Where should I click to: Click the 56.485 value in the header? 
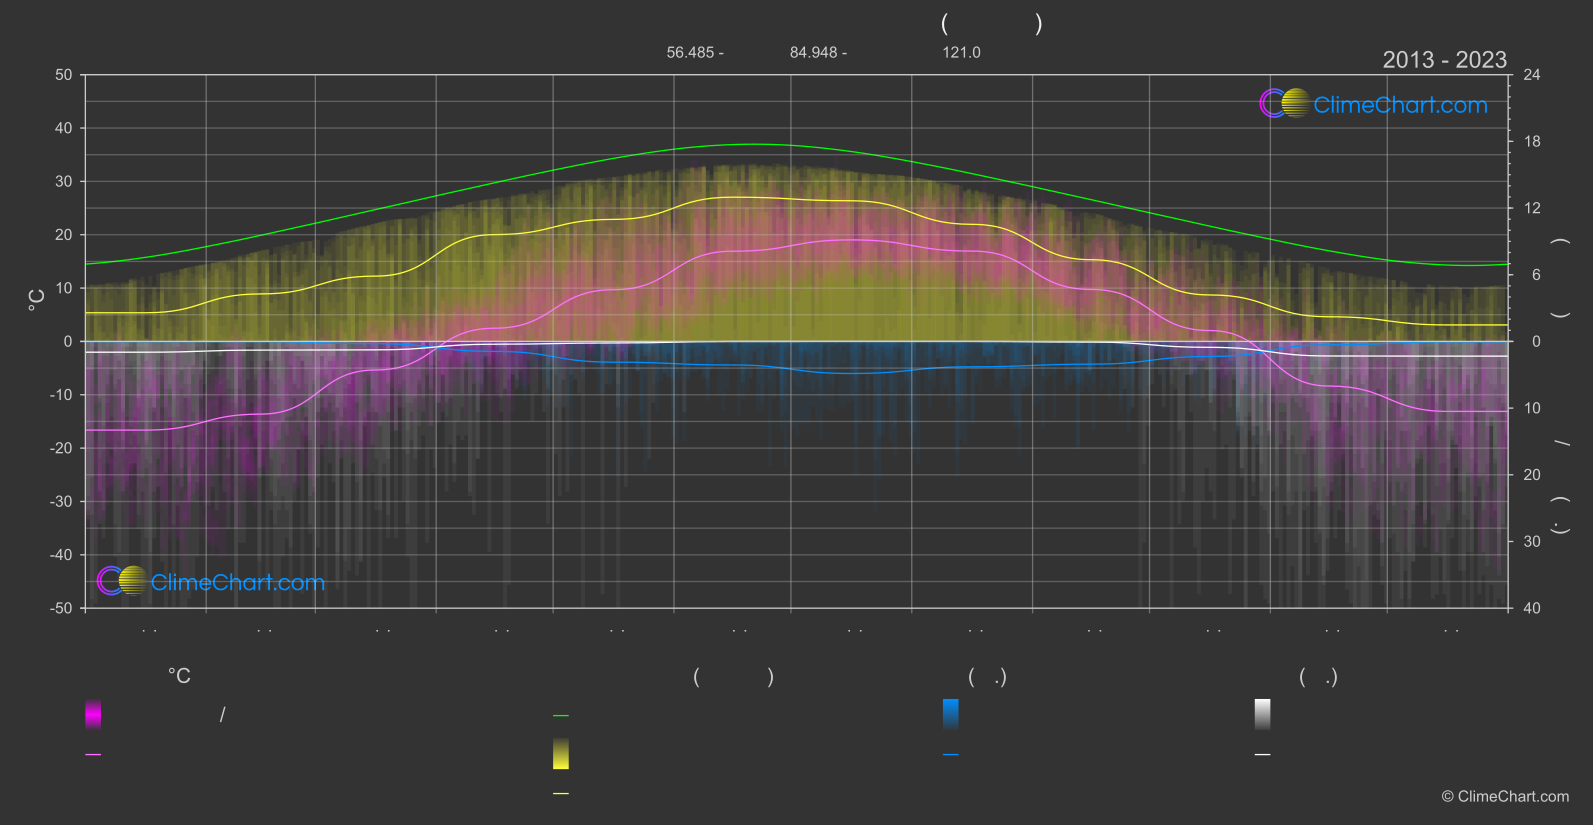[x=690, y=52]
